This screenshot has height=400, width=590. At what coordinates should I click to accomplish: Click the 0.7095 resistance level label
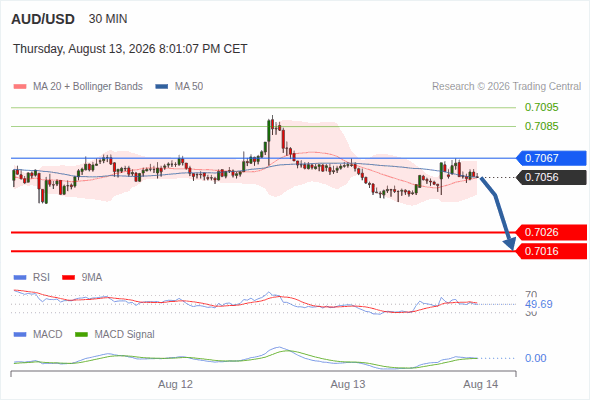pos(541,107)
